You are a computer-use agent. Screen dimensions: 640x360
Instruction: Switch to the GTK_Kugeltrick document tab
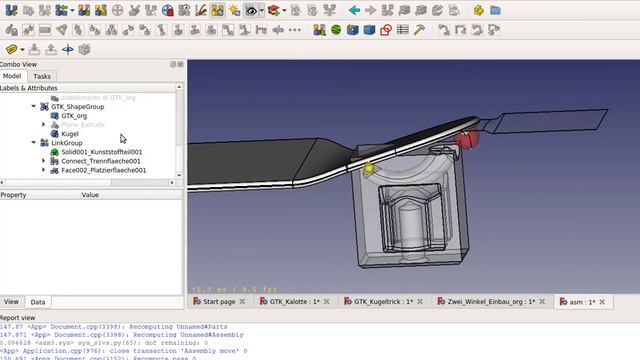pyautogui.click(x=383, y=302)
